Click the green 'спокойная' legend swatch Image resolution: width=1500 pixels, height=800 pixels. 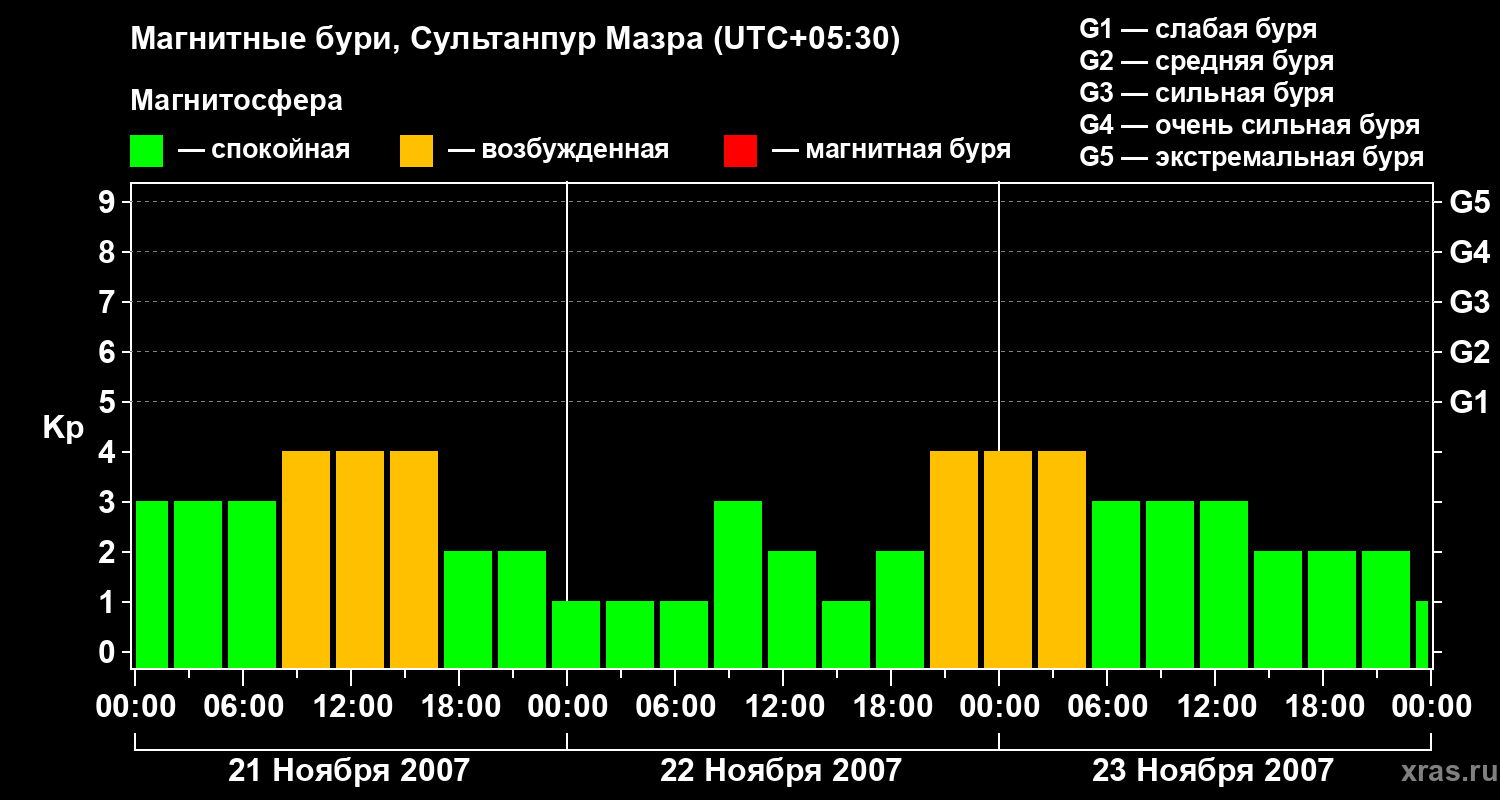pos(147,150)
